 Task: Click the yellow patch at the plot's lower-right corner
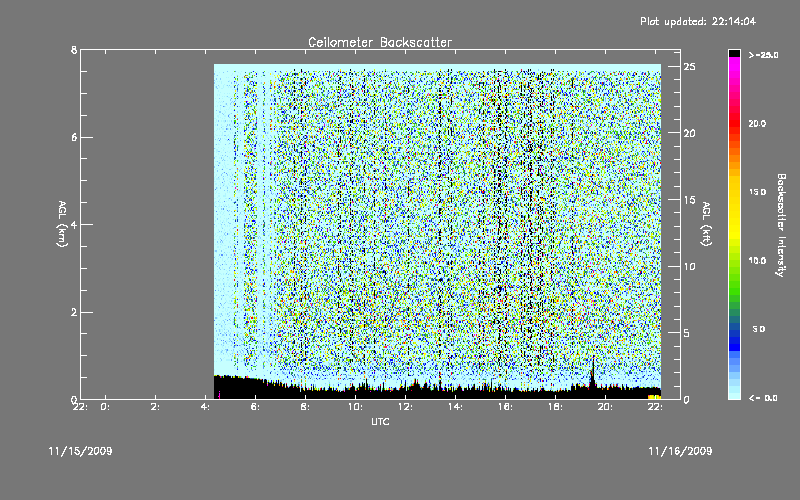(x=654, y=396)
